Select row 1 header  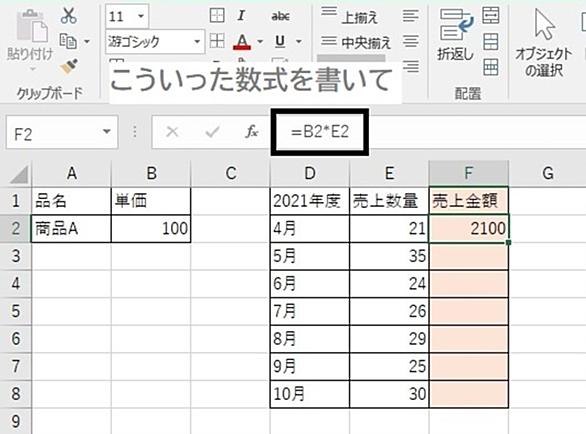coord(16,201)
